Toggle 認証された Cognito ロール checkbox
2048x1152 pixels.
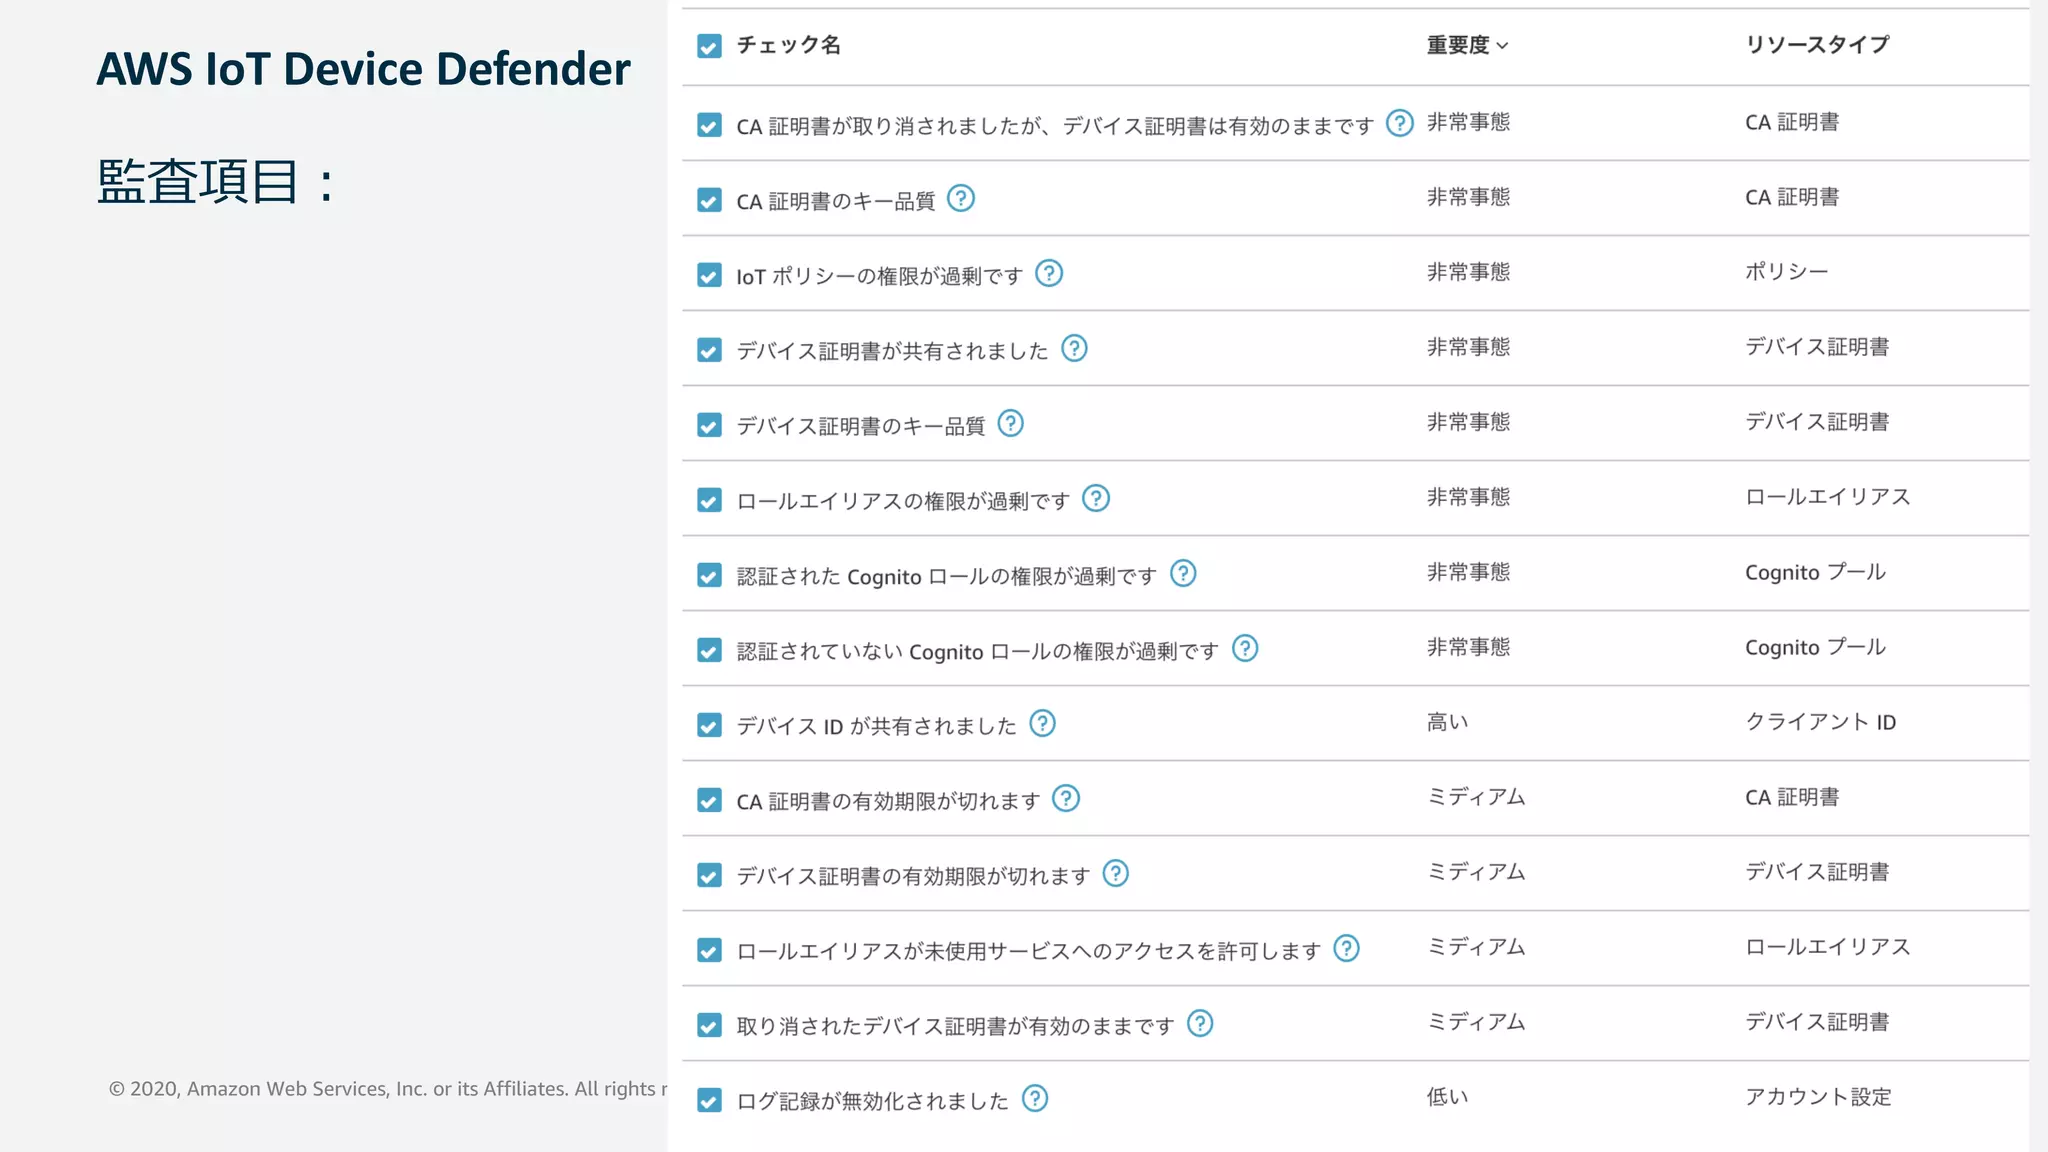tap(709, 575)
